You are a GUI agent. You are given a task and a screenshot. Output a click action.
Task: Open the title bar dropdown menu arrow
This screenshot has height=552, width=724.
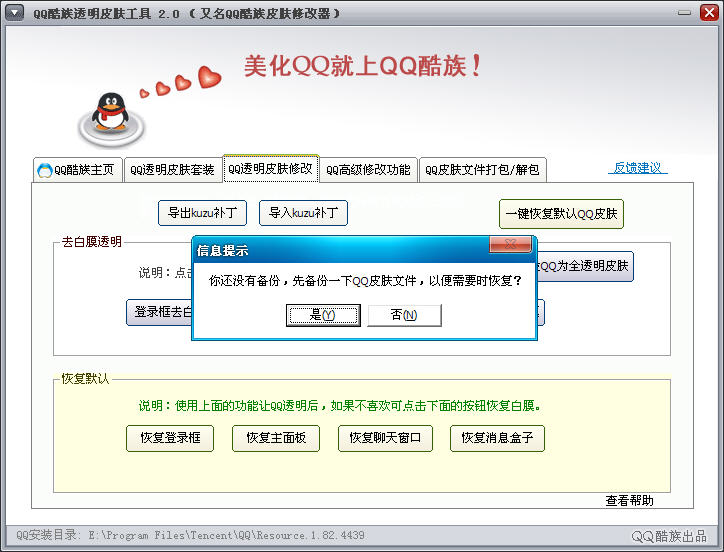[14, 12]
